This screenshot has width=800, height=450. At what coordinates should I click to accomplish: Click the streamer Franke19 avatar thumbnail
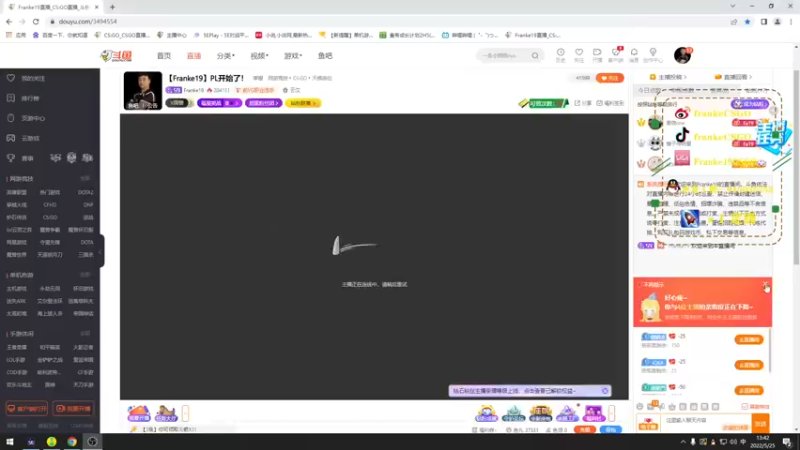[x=143, y=90]
